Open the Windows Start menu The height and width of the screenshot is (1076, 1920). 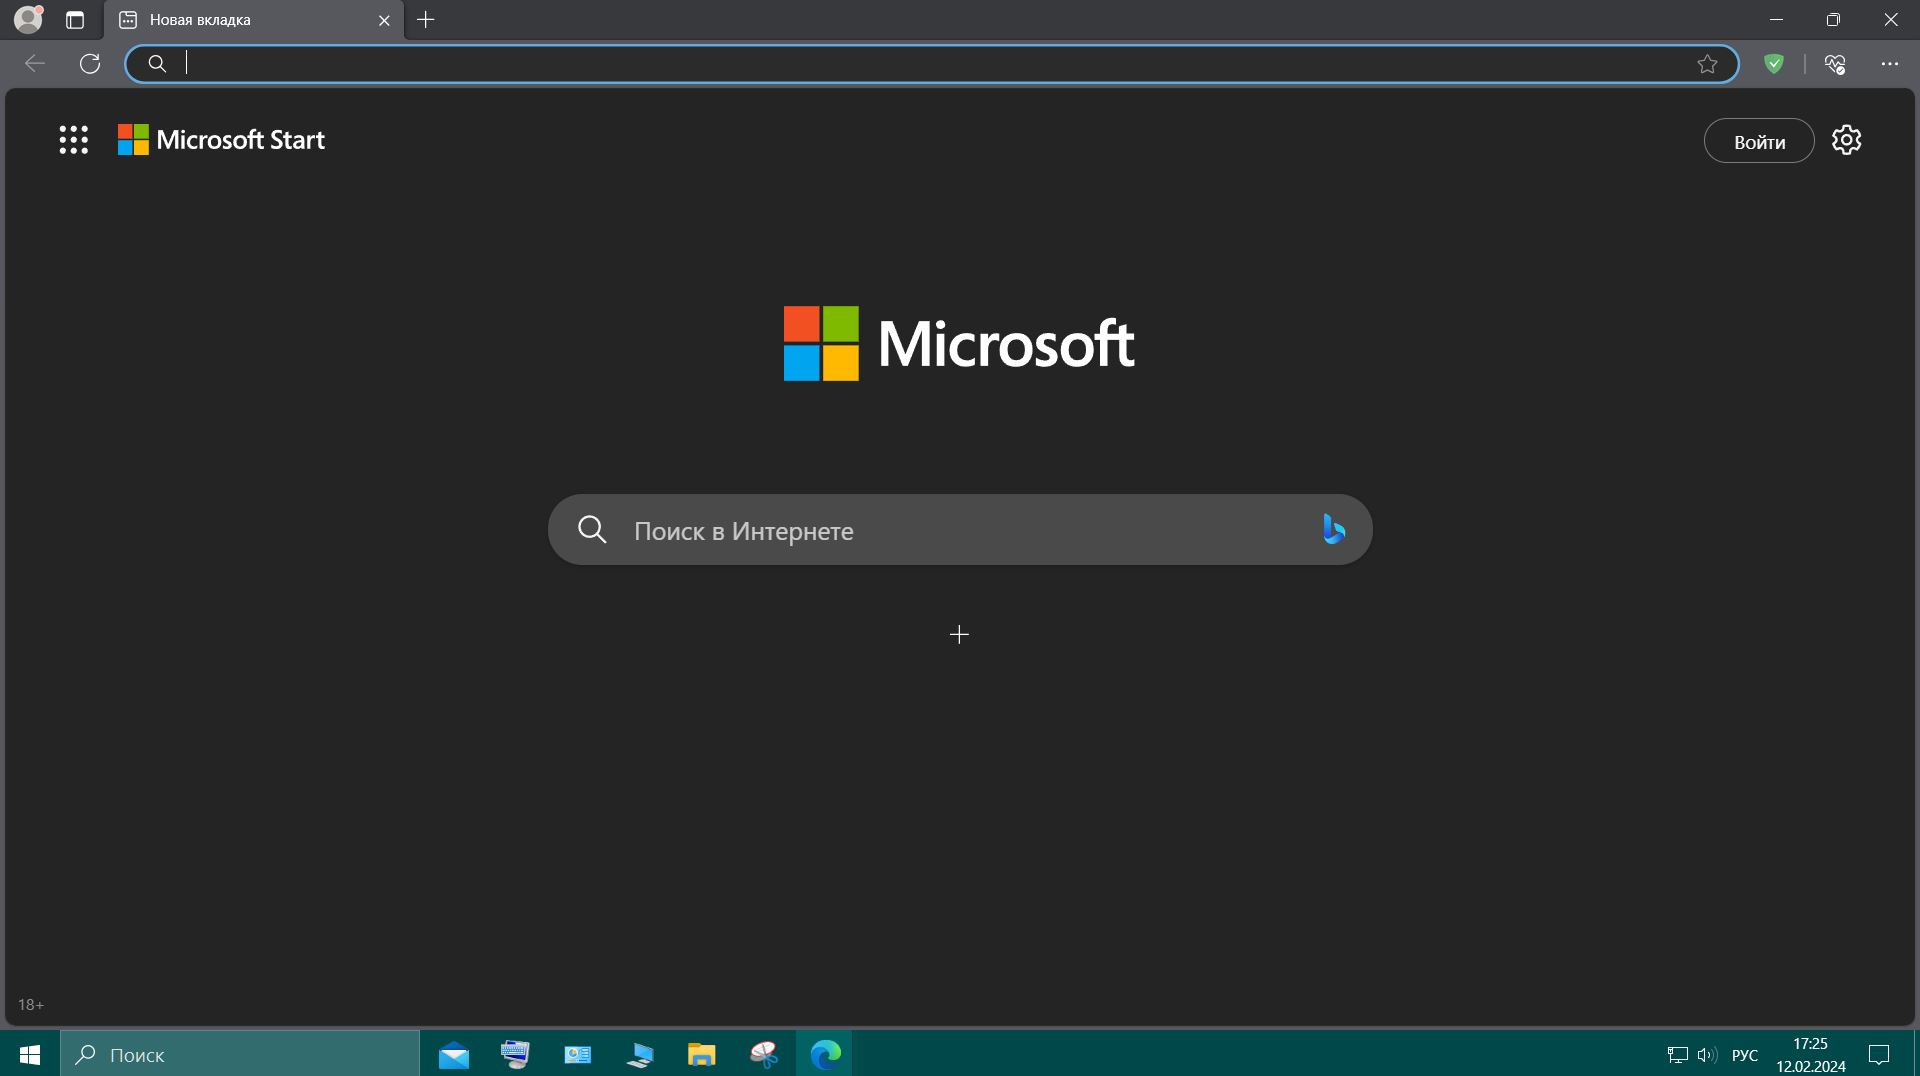click(x=30, y=1054)
